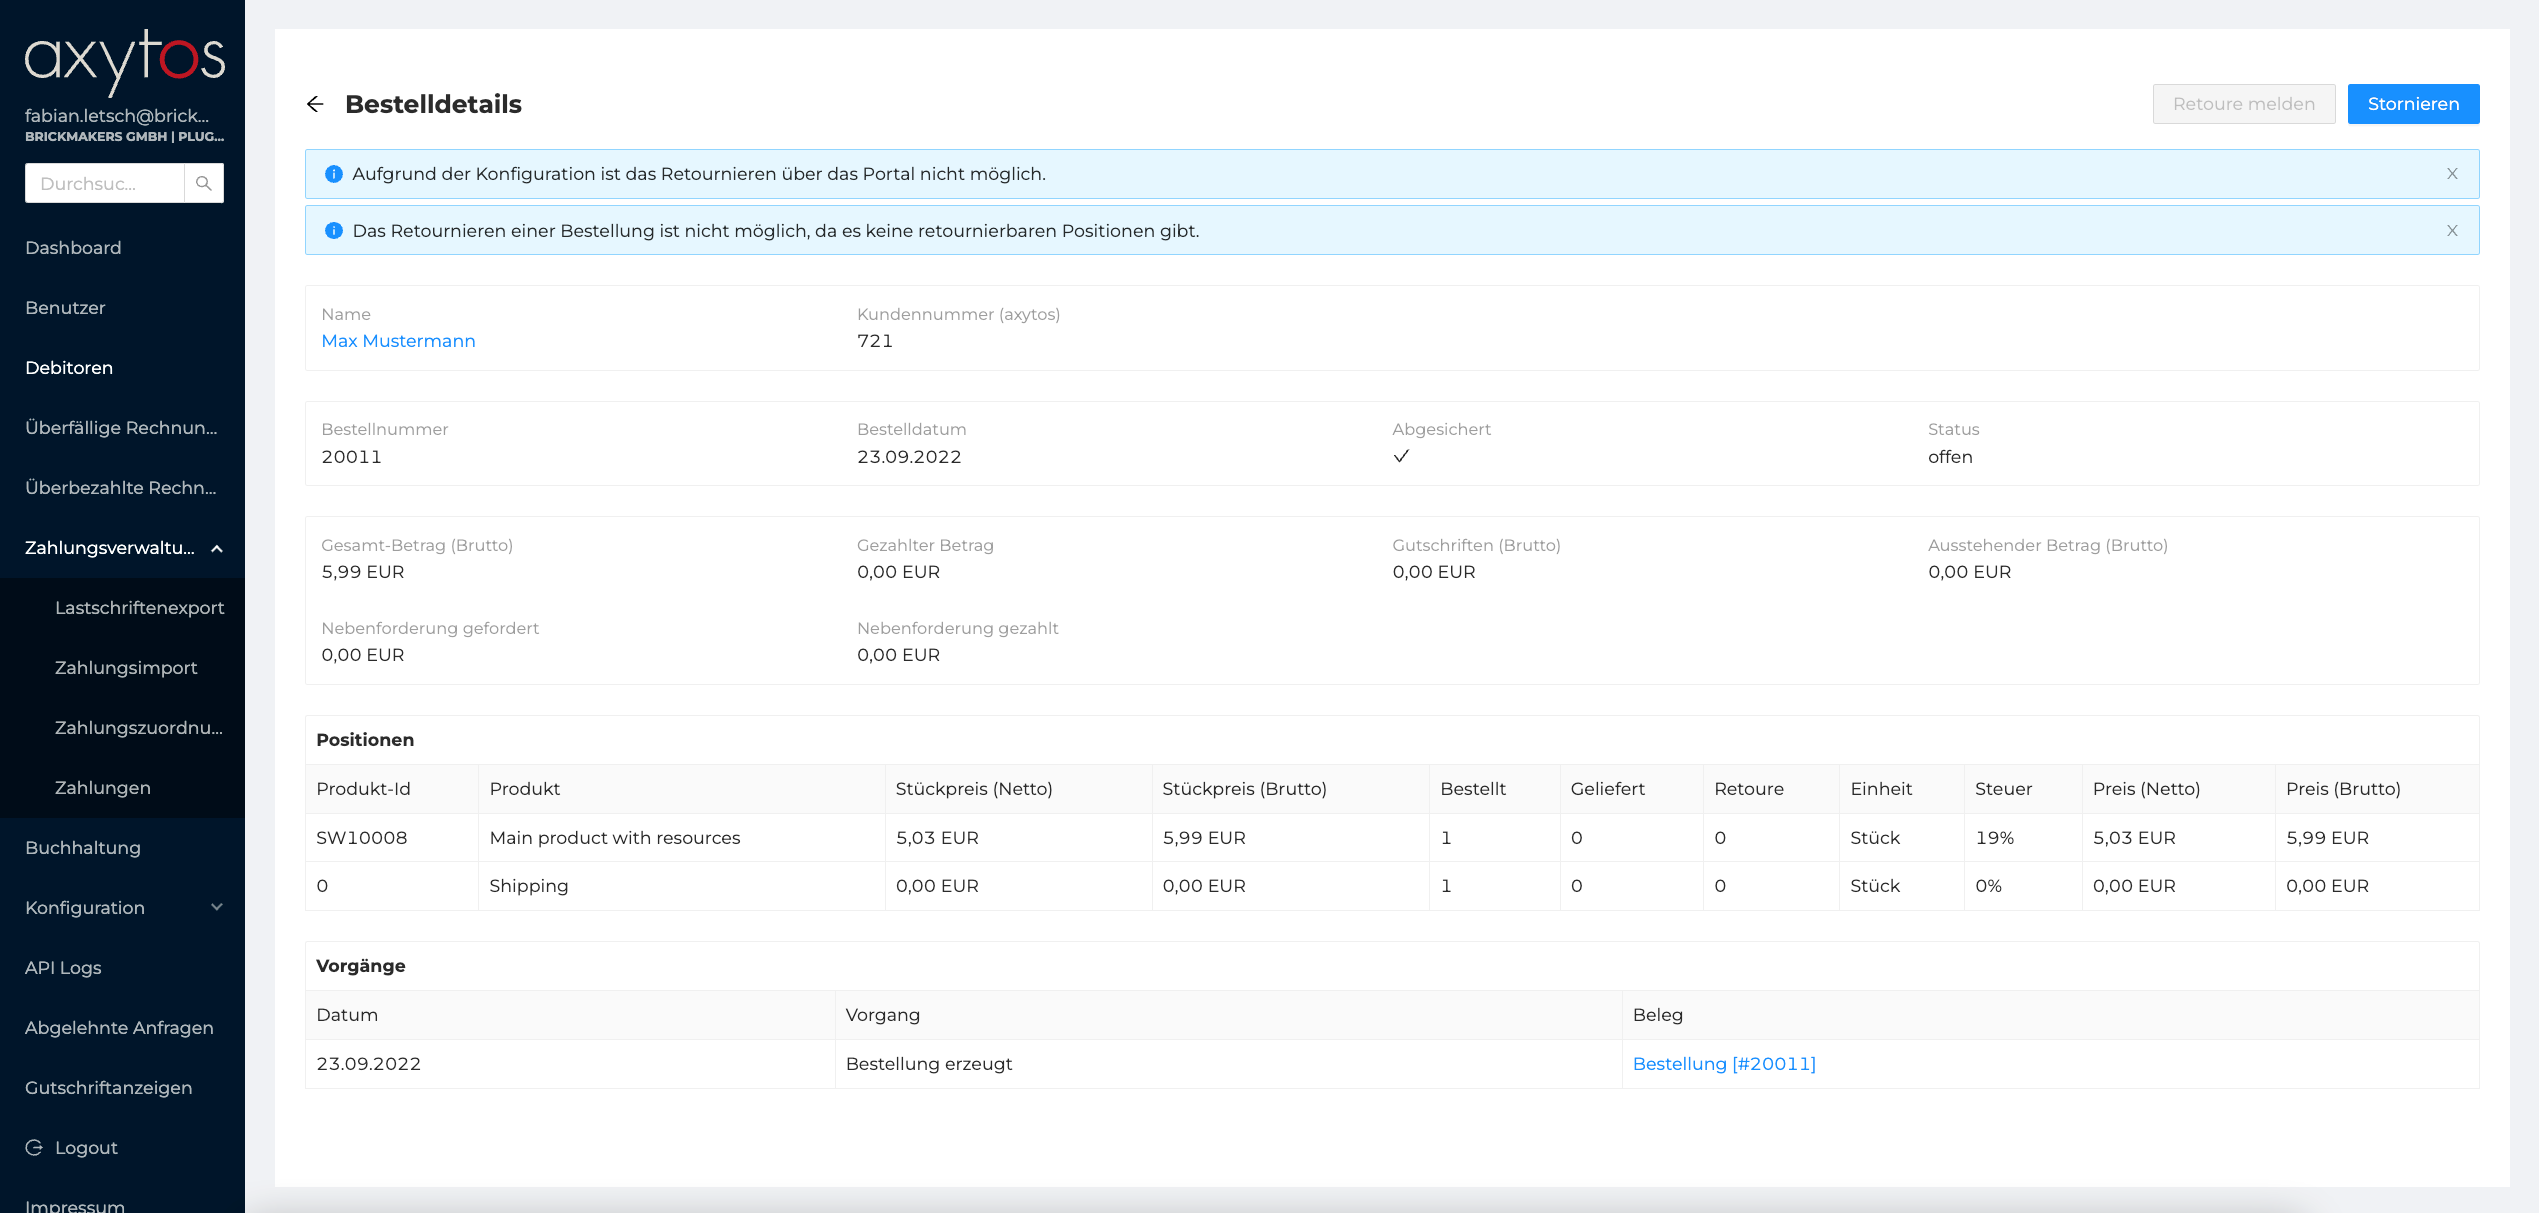Viewport: 2539px width, 1213px height.
Task: Open Überbezahlte Rechnungen menu entry
Action: (122, 488)
